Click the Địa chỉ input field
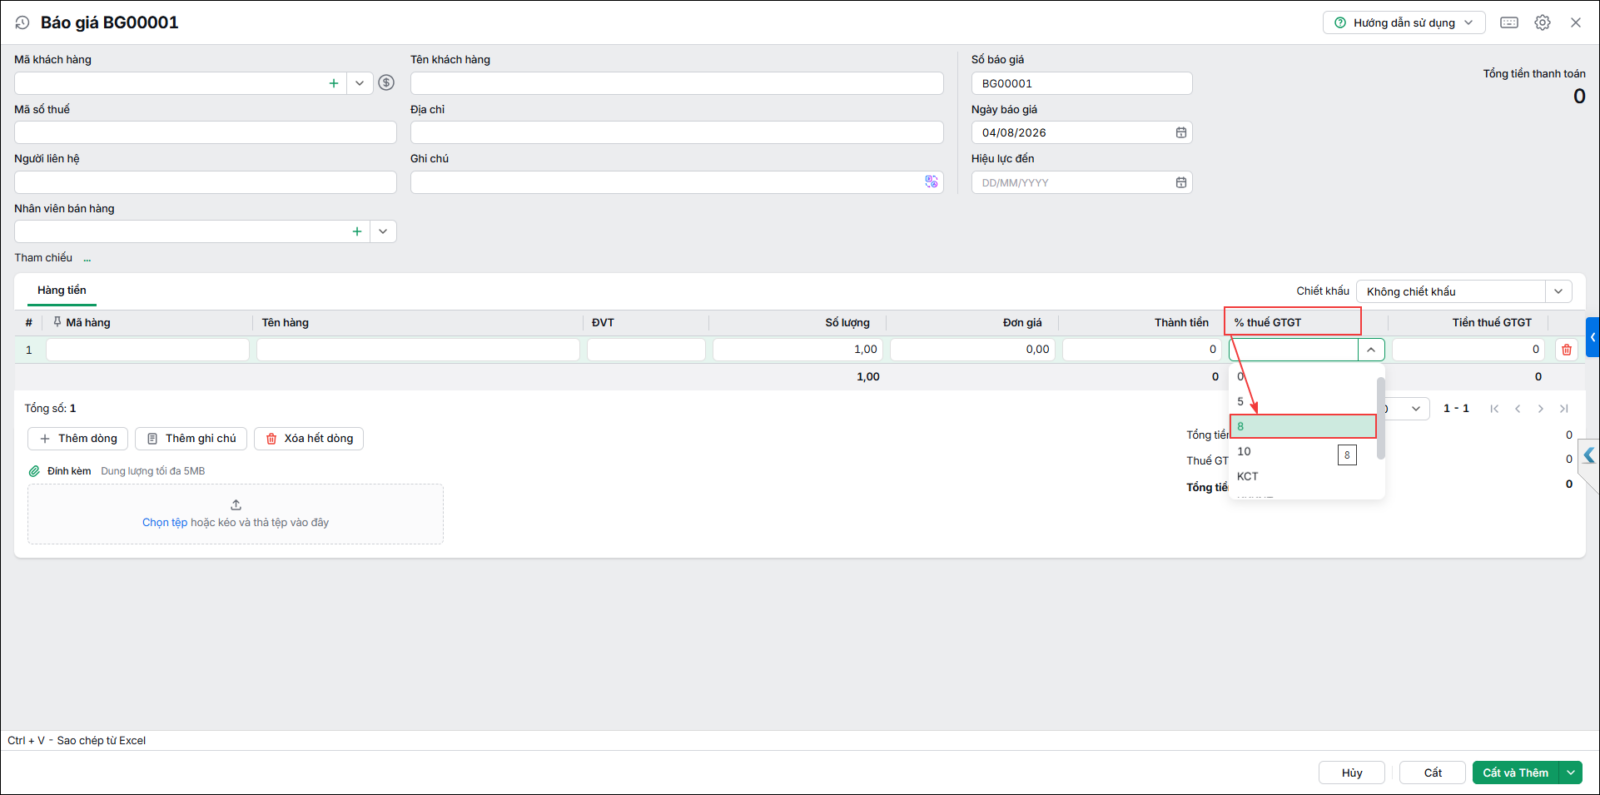Image resolution: width=1600 pixels, height=795 pixels. [x=677, y=132]
